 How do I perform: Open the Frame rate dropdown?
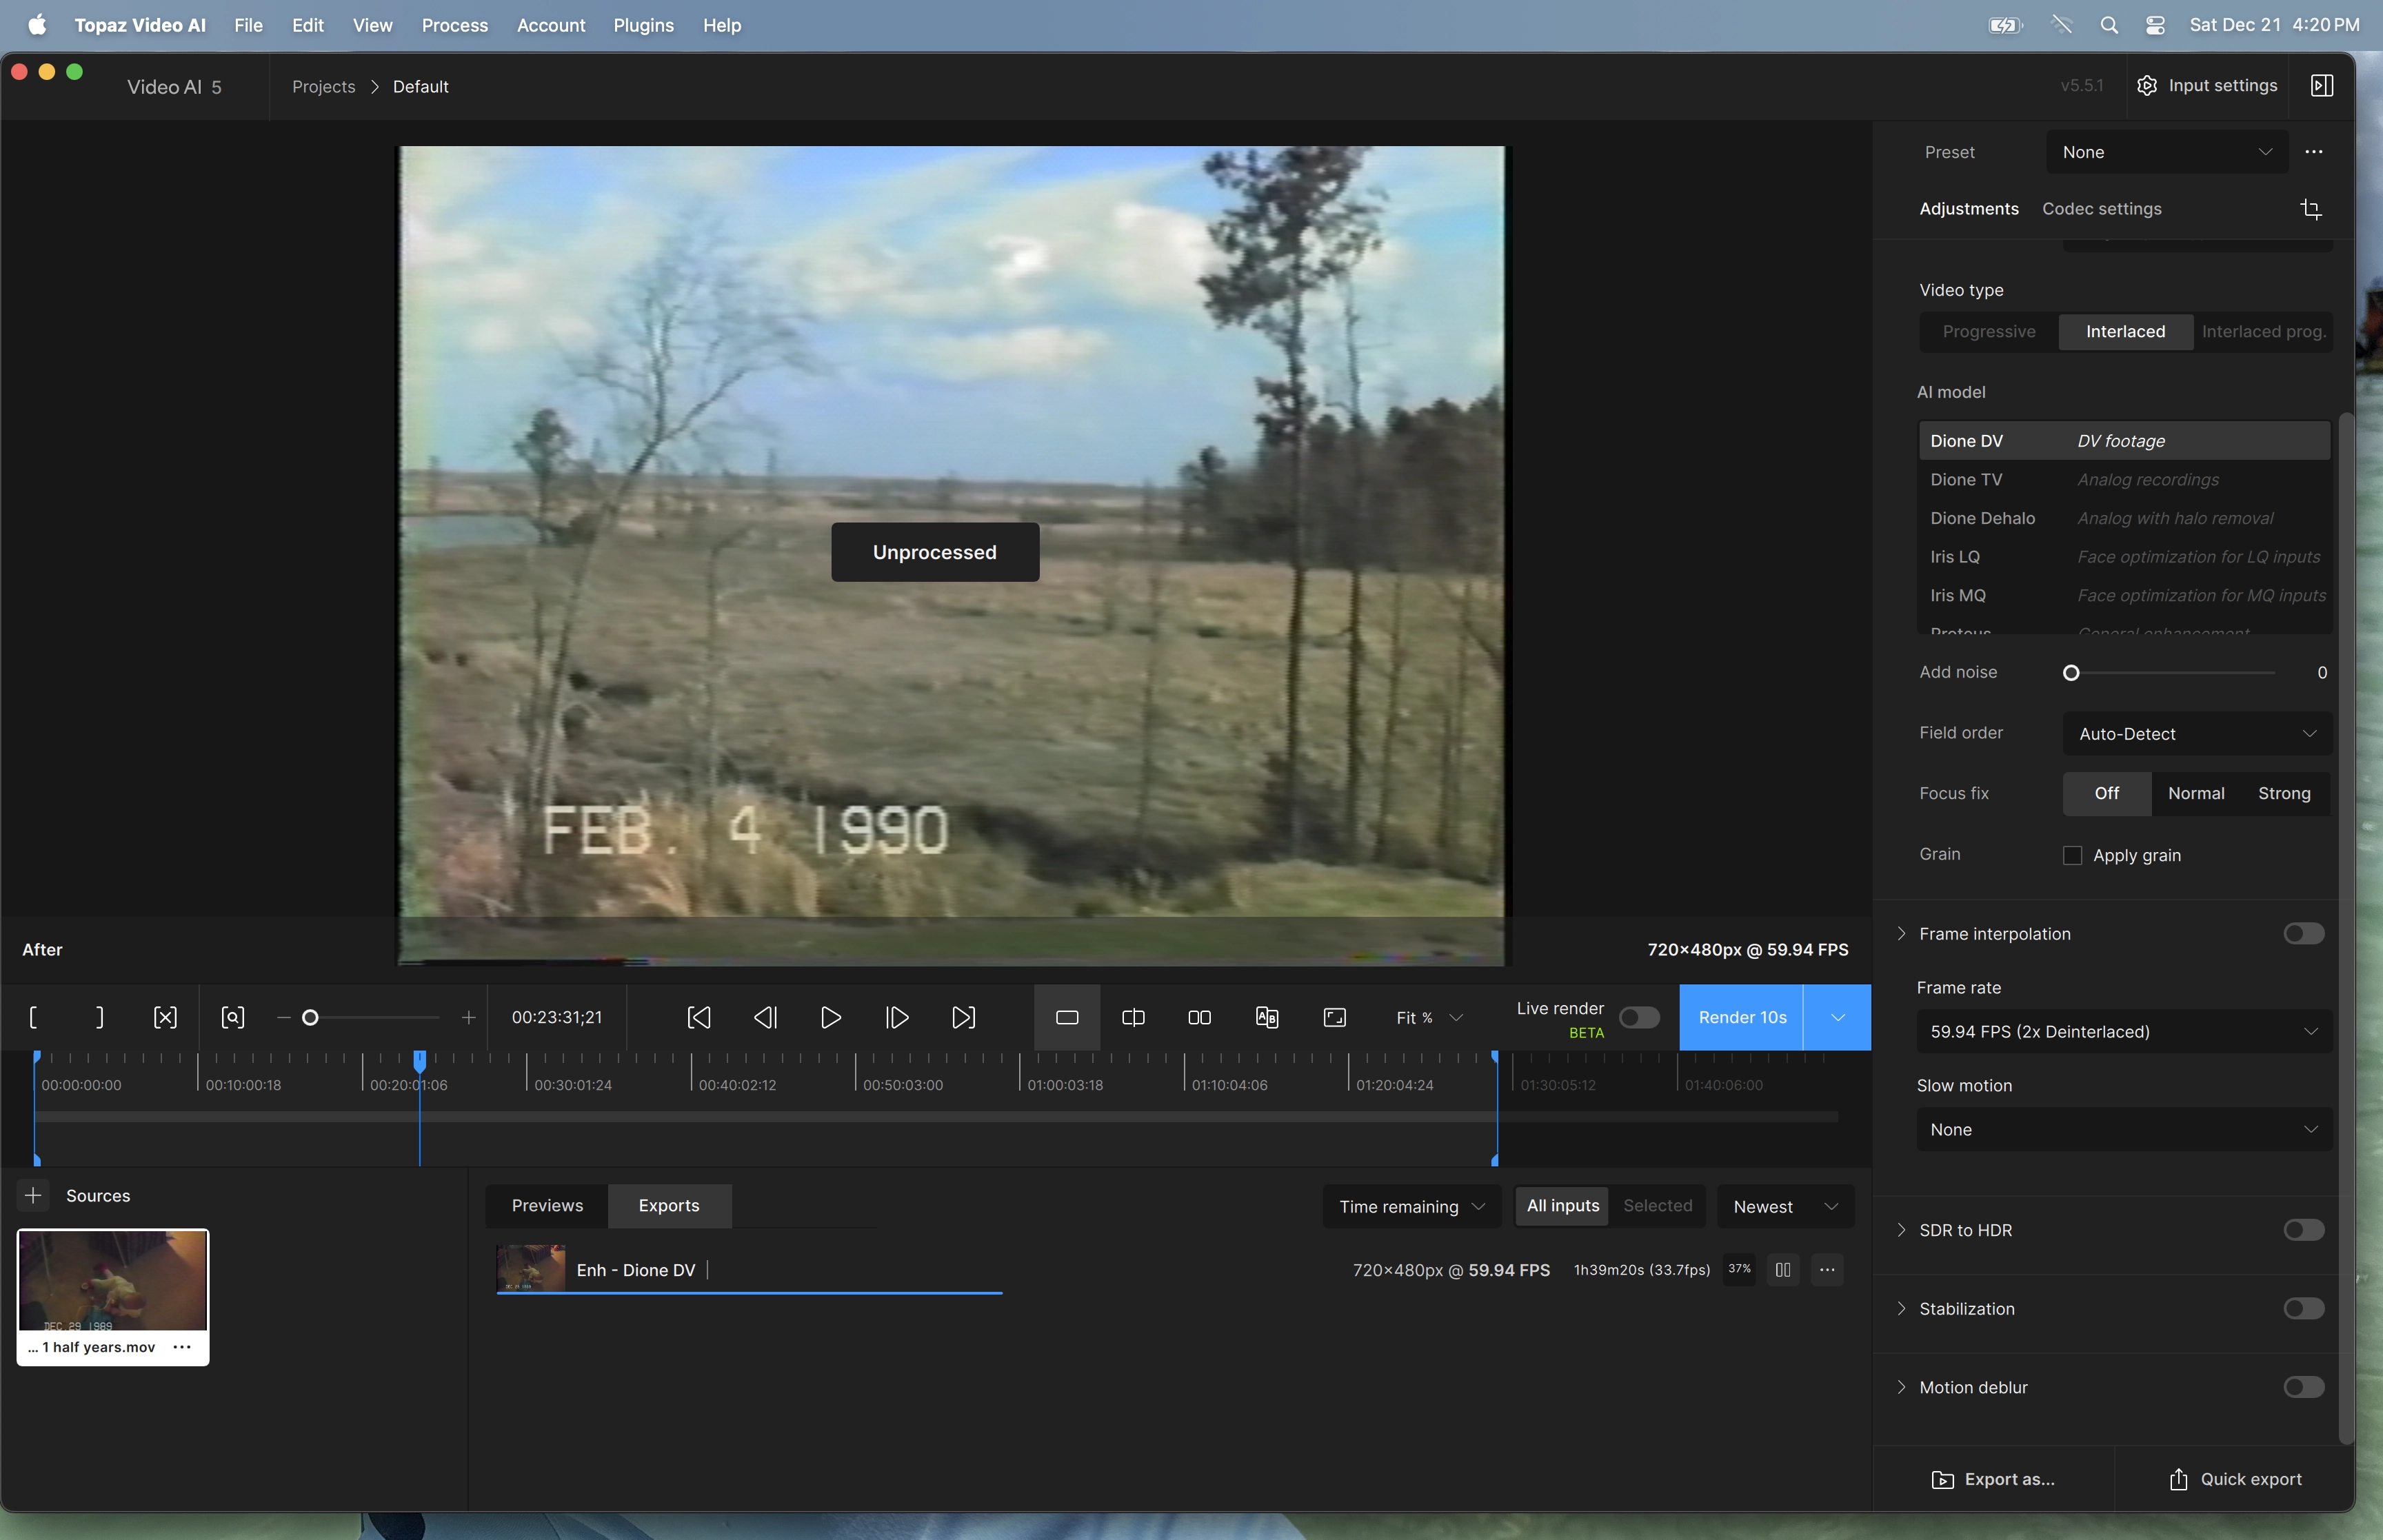point(2123,1031)
